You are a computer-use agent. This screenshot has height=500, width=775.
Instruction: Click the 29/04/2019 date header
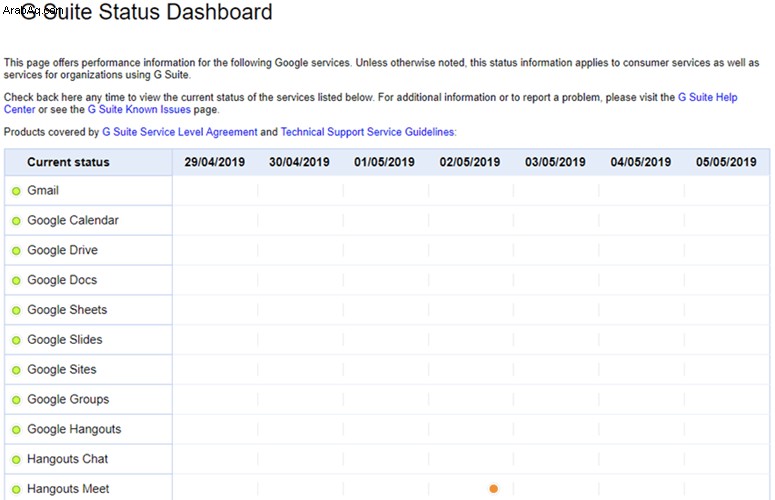[215, 162]
